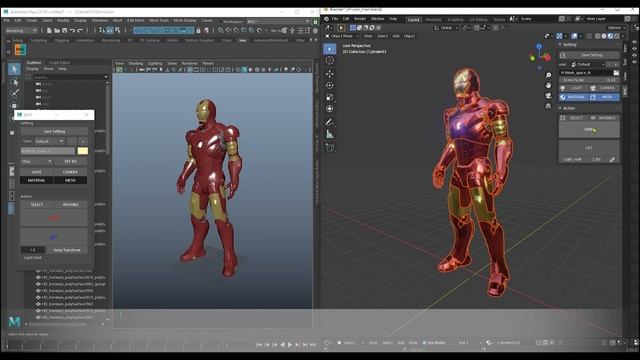Image resolution: width=640 pixels, height=360 pixels.
Task: Toggle CAMERA option in Maya BMC panel
Action: (x=70, y=172)
